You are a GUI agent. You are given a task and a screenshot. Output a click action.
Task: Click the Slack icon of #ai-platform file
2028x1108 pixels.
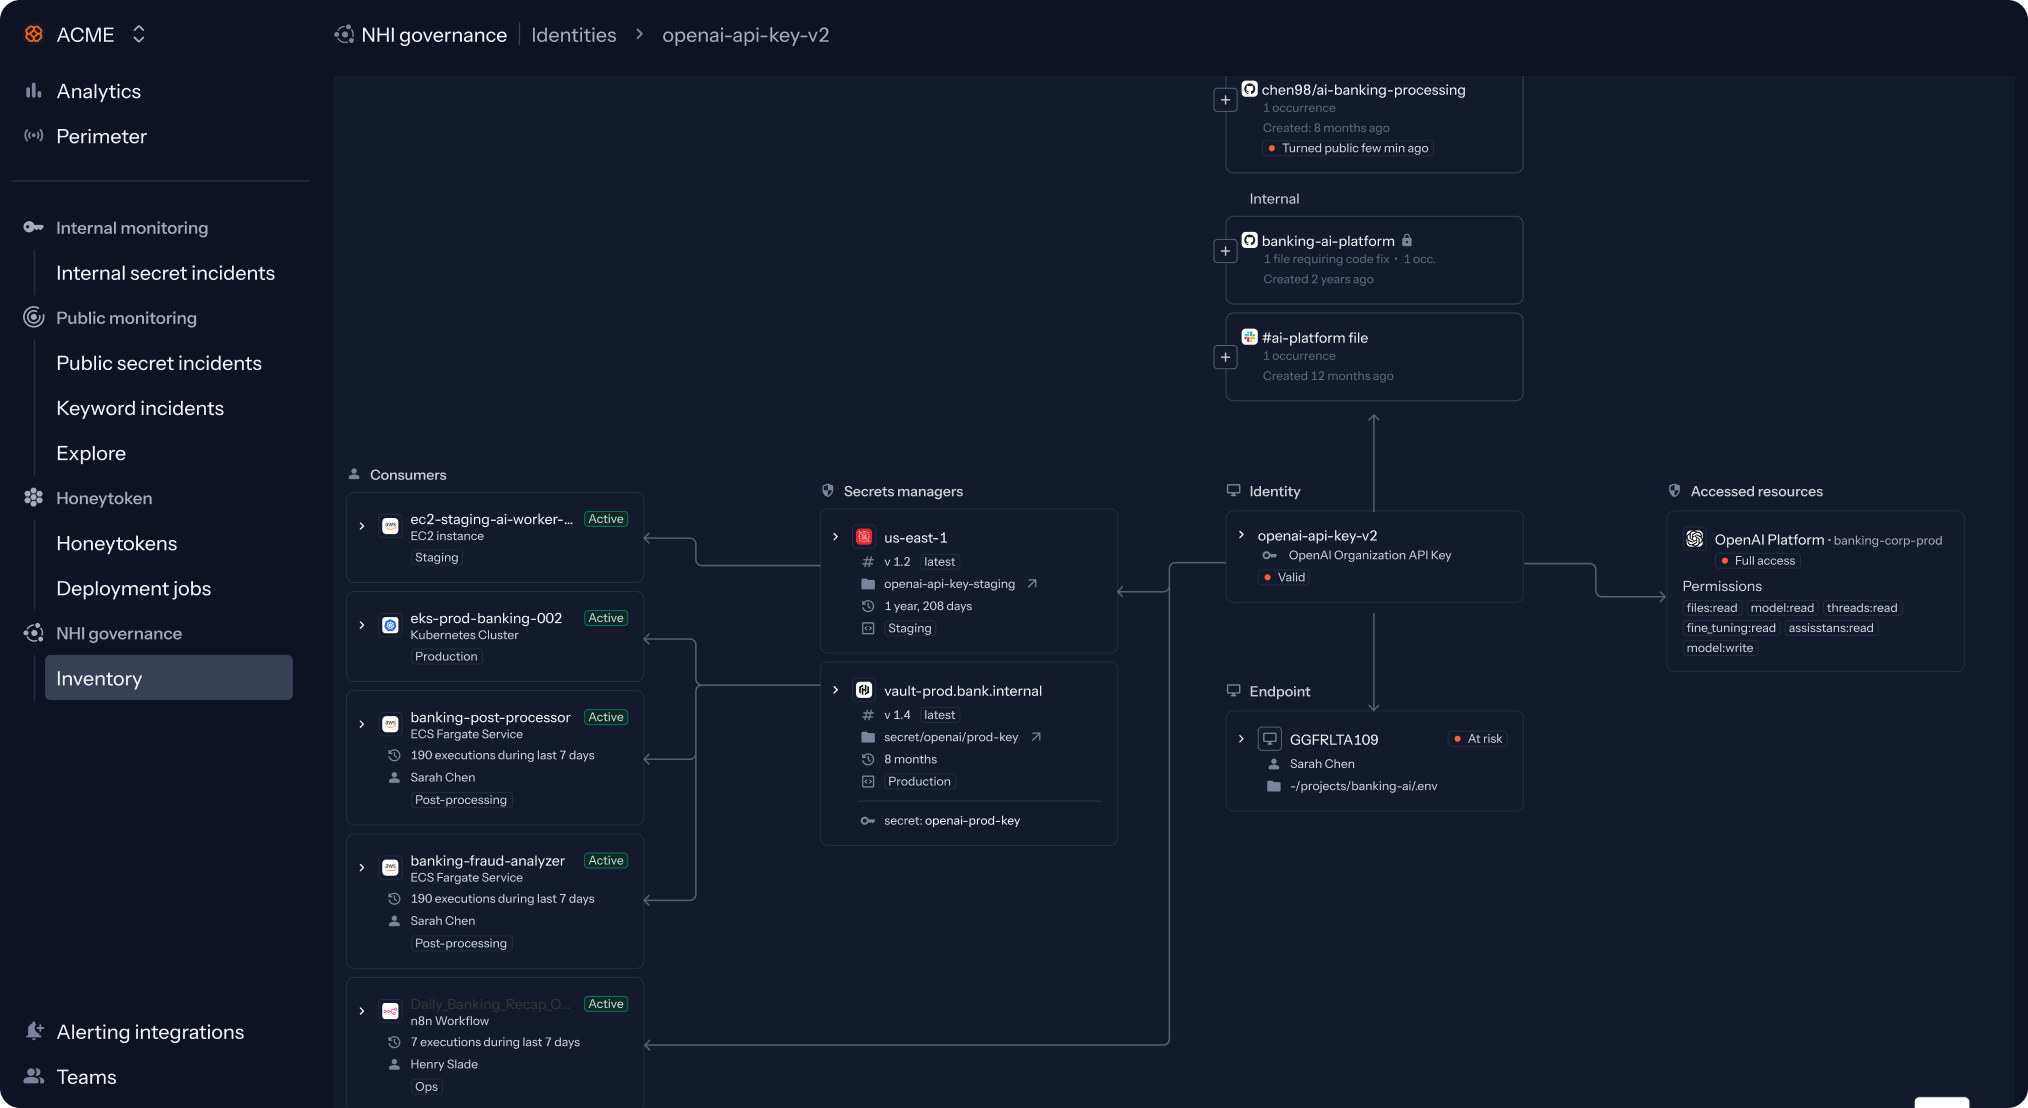(x=1250, y=337)
